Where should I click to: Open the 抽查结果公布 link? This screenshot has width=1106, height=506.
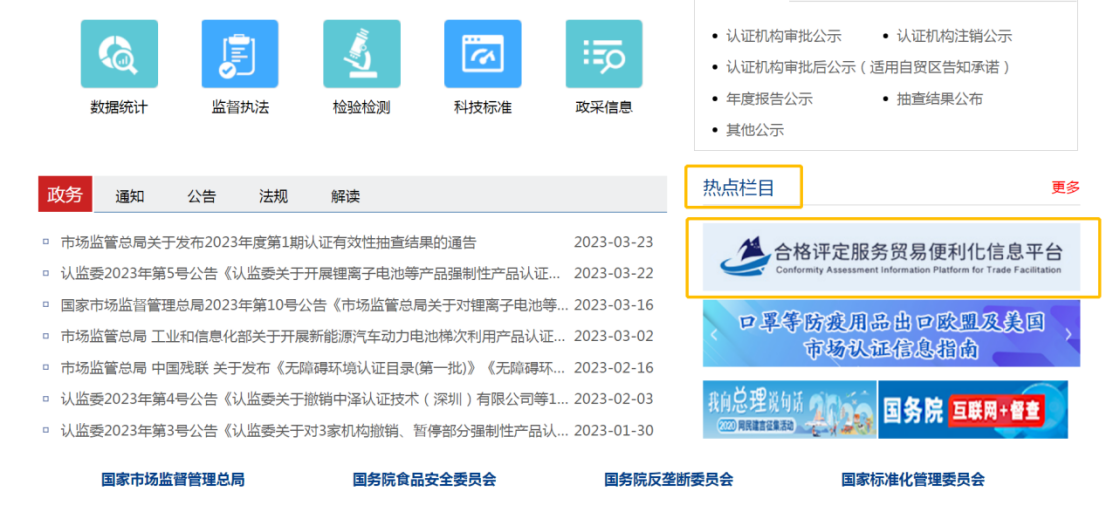[939, 99]
